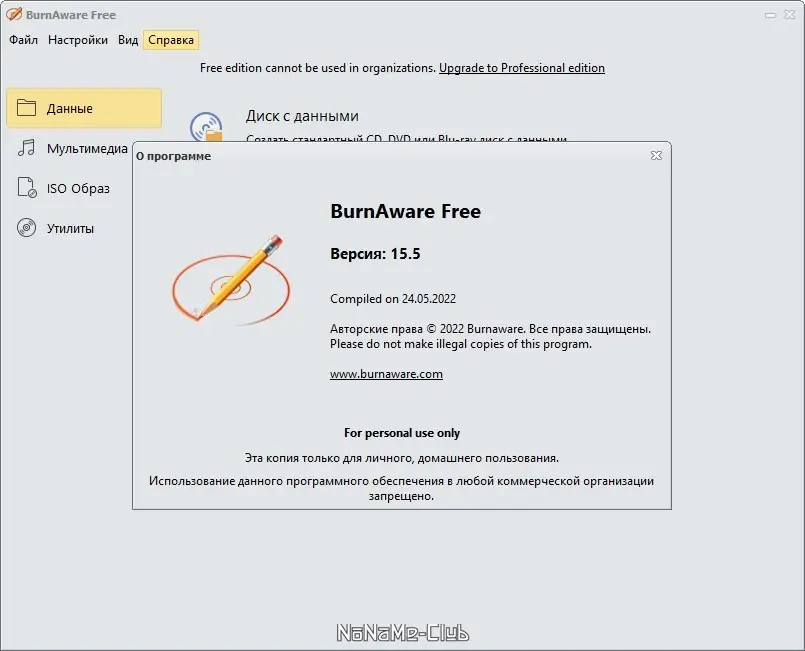Click the Авторские права copyright line

pos(490,329)
